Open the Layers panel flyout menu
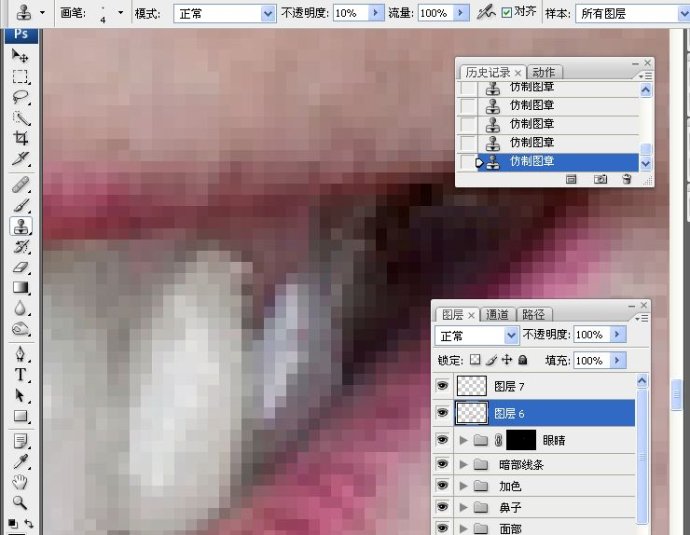 [642, 319]
